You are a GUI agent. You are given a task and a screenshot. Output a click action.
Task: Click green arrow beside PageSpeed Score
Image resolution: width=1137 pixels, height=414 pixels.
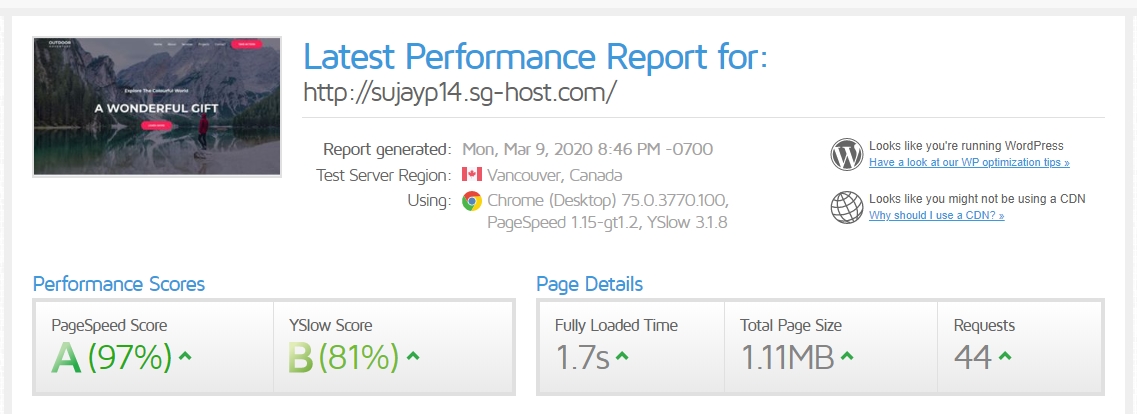point(185,355)
